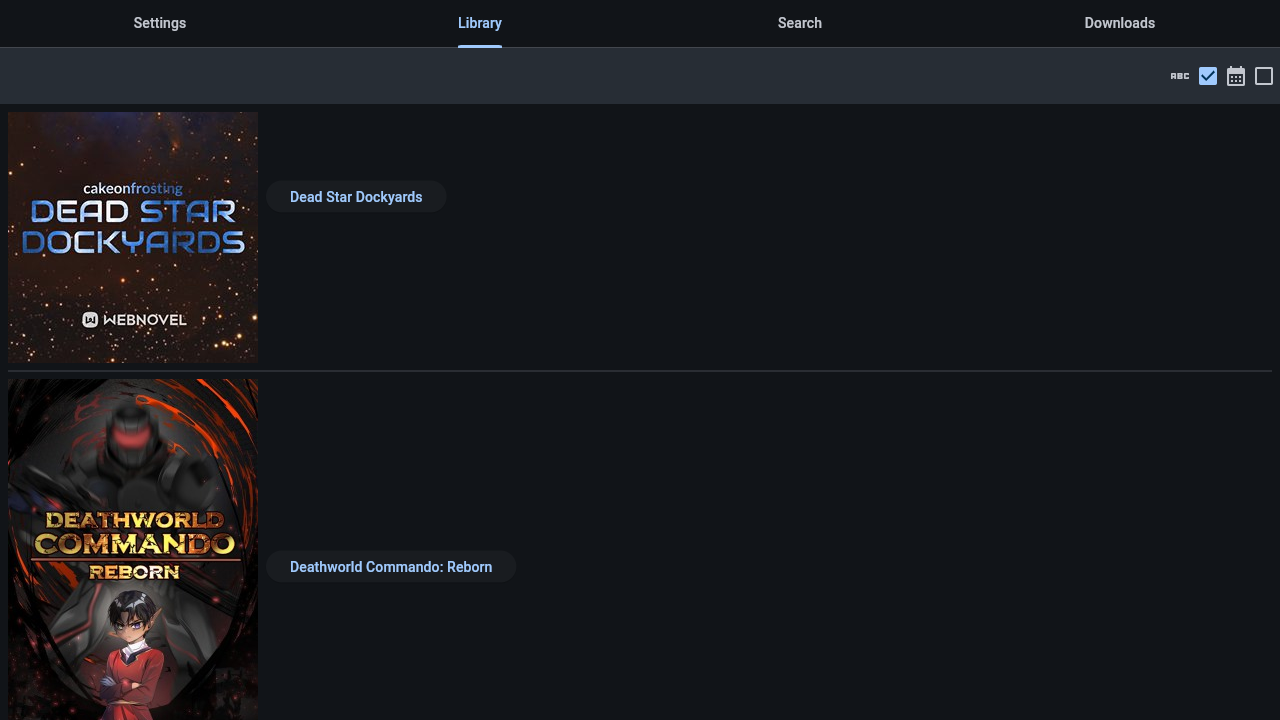Open the Dead Star Dockyards title link
The height and width of the screenshot is (720, 1280).
pos(356,197)
